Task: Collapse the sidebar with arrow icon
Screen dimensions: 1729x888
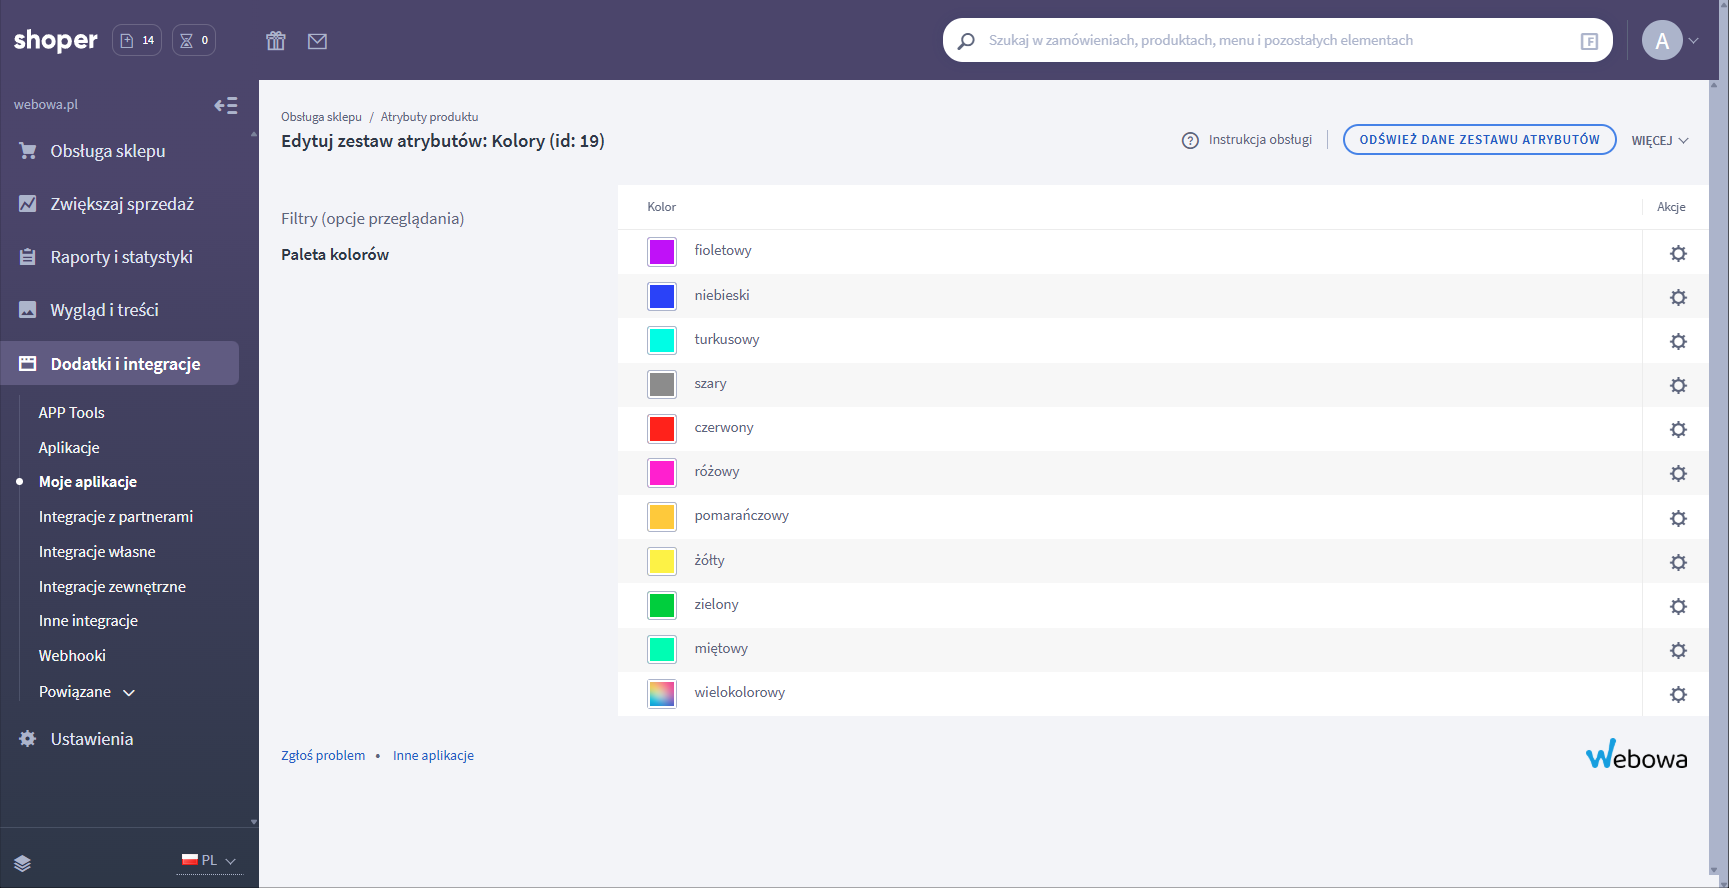Action: coord(226,105)
